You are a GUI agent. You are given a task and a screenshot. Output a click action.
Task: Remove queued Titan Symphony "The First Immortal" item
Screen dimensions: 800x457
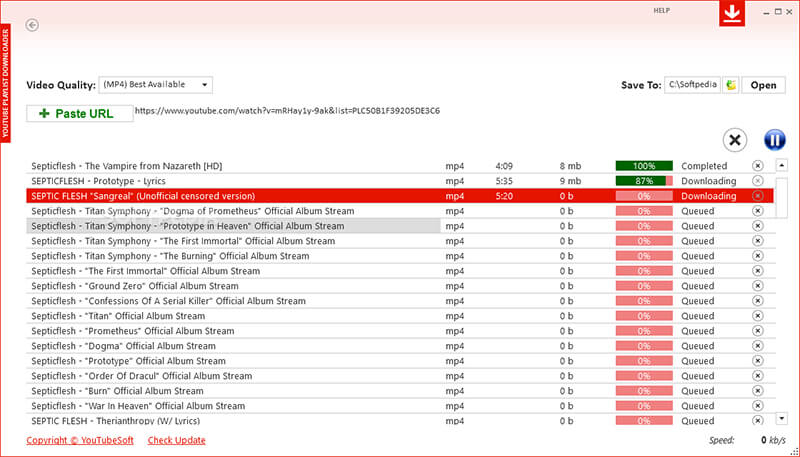[758, 241]
